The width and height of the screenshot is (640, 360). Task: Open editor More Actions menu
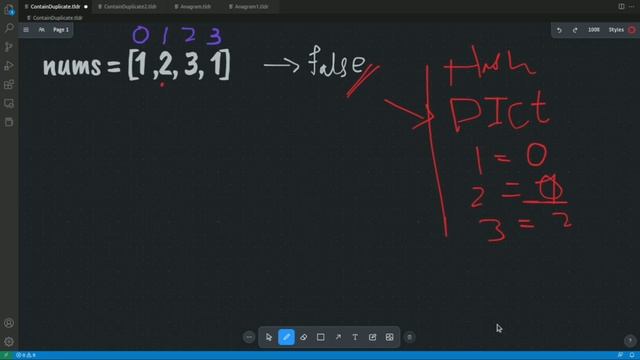[x=631, y=7]
